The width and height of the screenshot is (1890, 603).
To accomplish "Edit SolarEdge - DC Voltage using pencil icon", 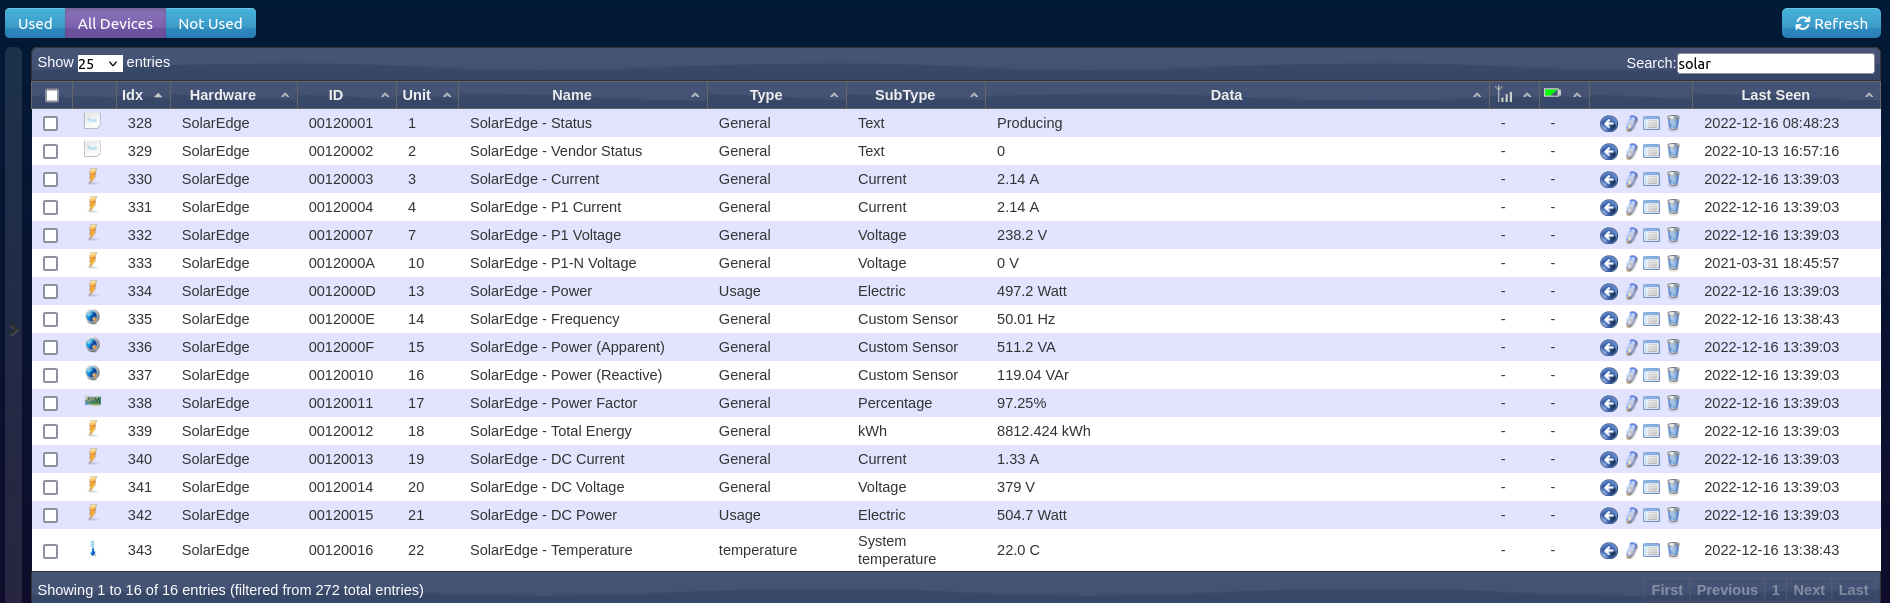I will 1631,488.
